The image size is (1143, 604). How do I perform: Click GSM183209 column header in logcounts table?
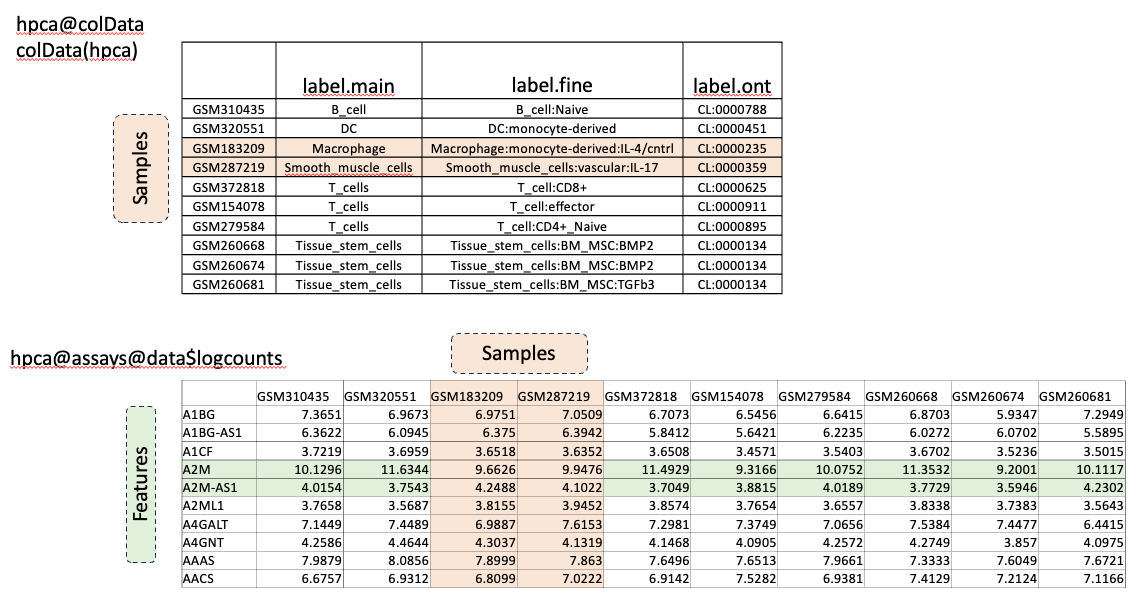(x=474, y=396)
